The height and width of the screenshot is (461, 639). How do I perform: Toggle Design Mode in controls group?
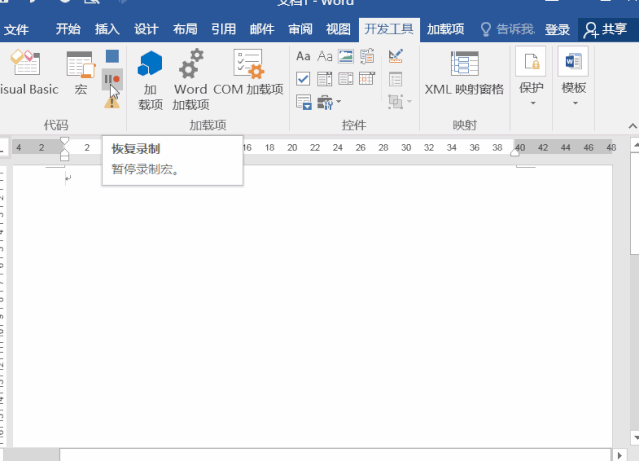point(396,56)
